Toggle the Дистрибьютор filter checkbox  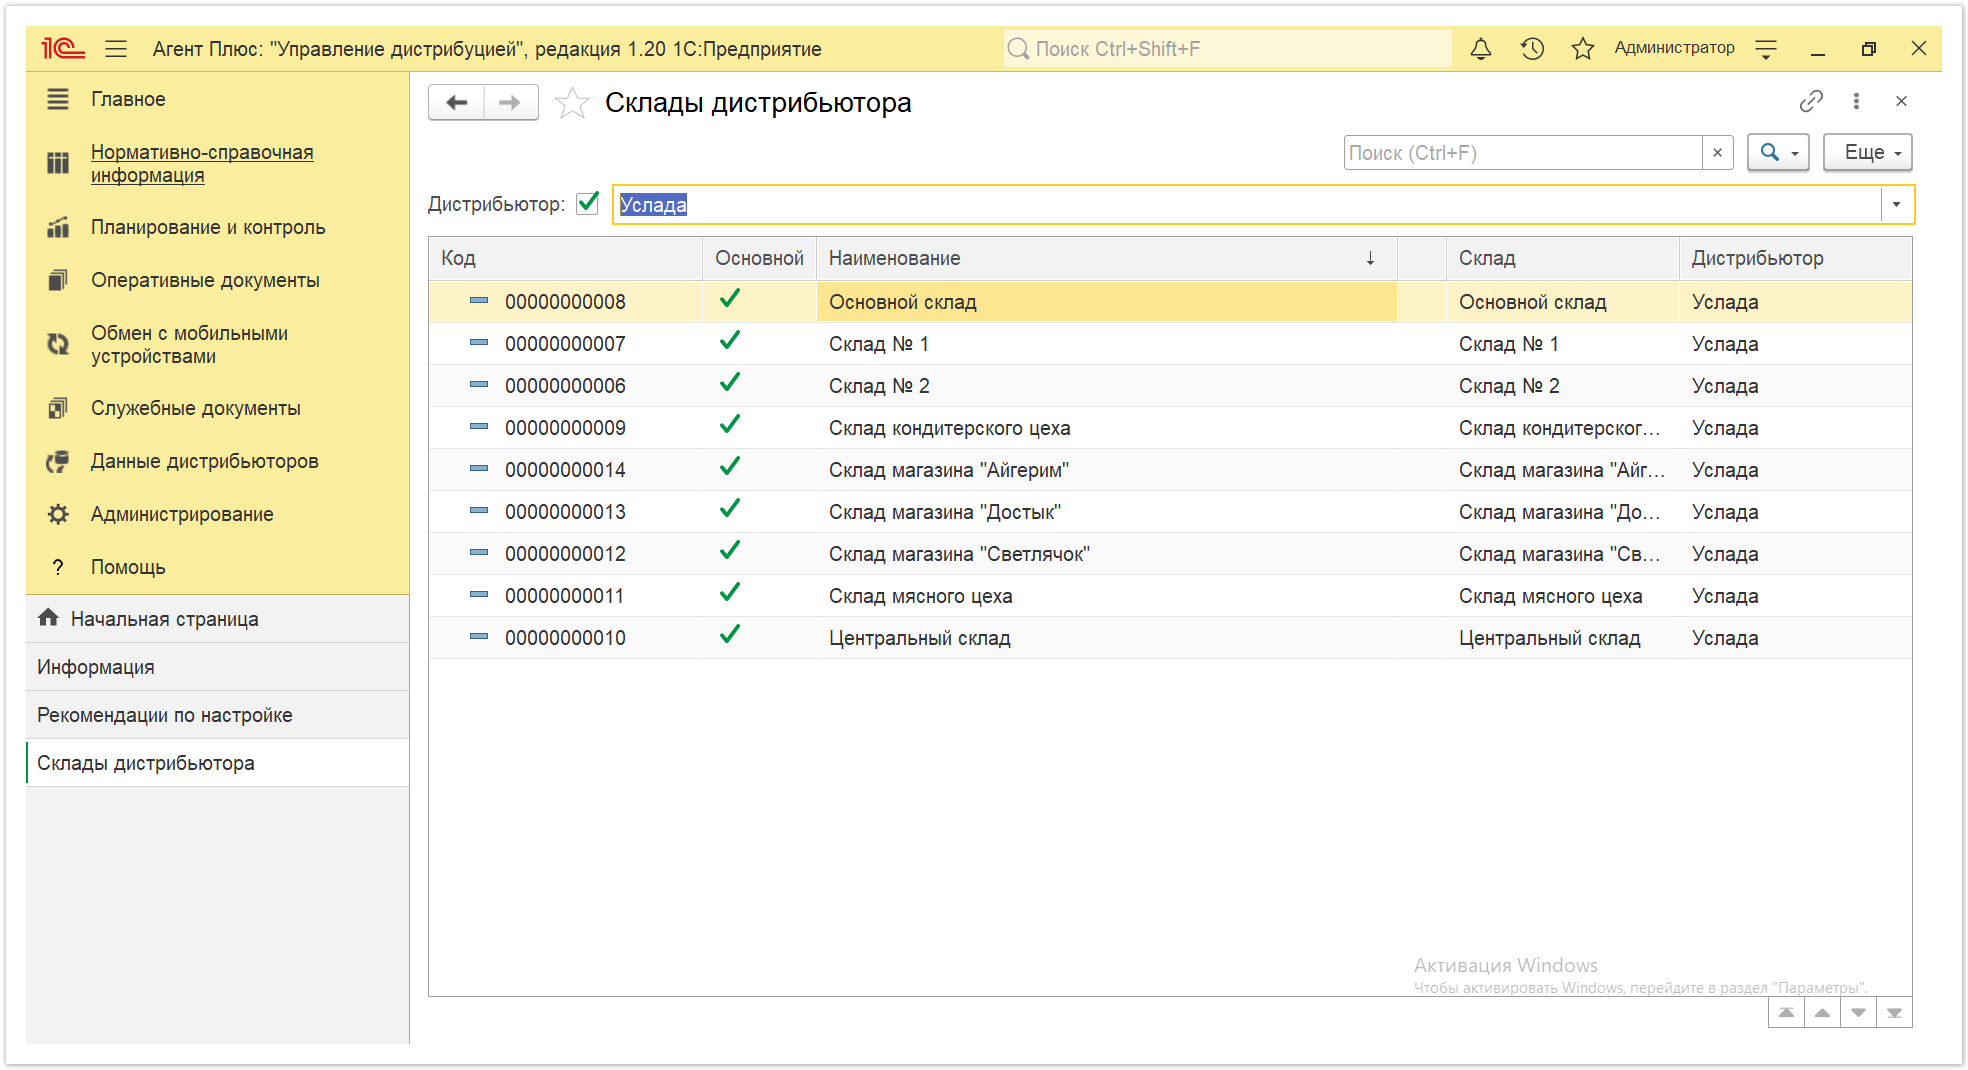coord(588,203)
